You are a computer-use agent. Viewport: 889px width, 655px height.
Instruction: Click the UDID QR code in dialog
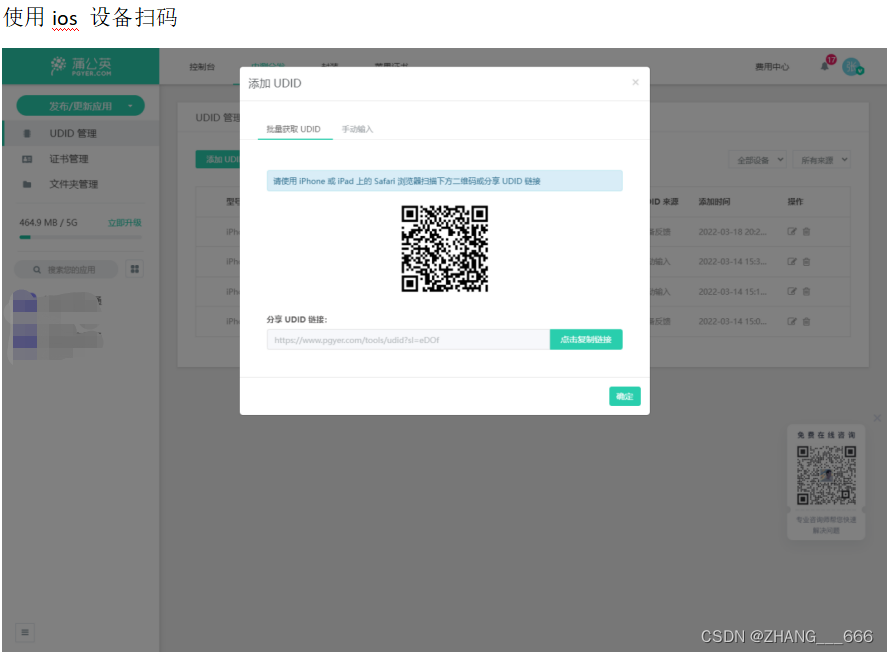tap(444, 248)
